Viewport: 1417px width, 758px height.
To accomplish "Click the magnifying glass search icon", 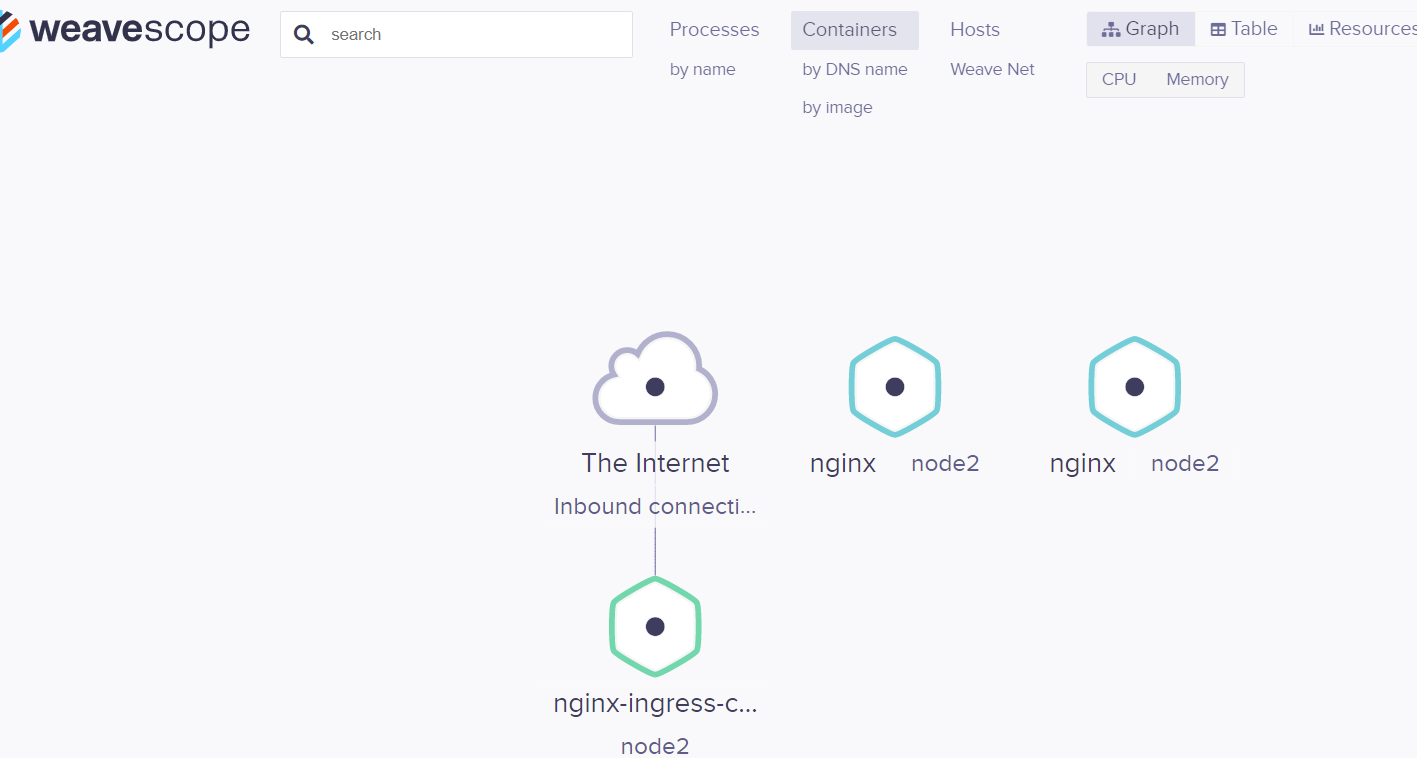I will click(x=304, y=35).
